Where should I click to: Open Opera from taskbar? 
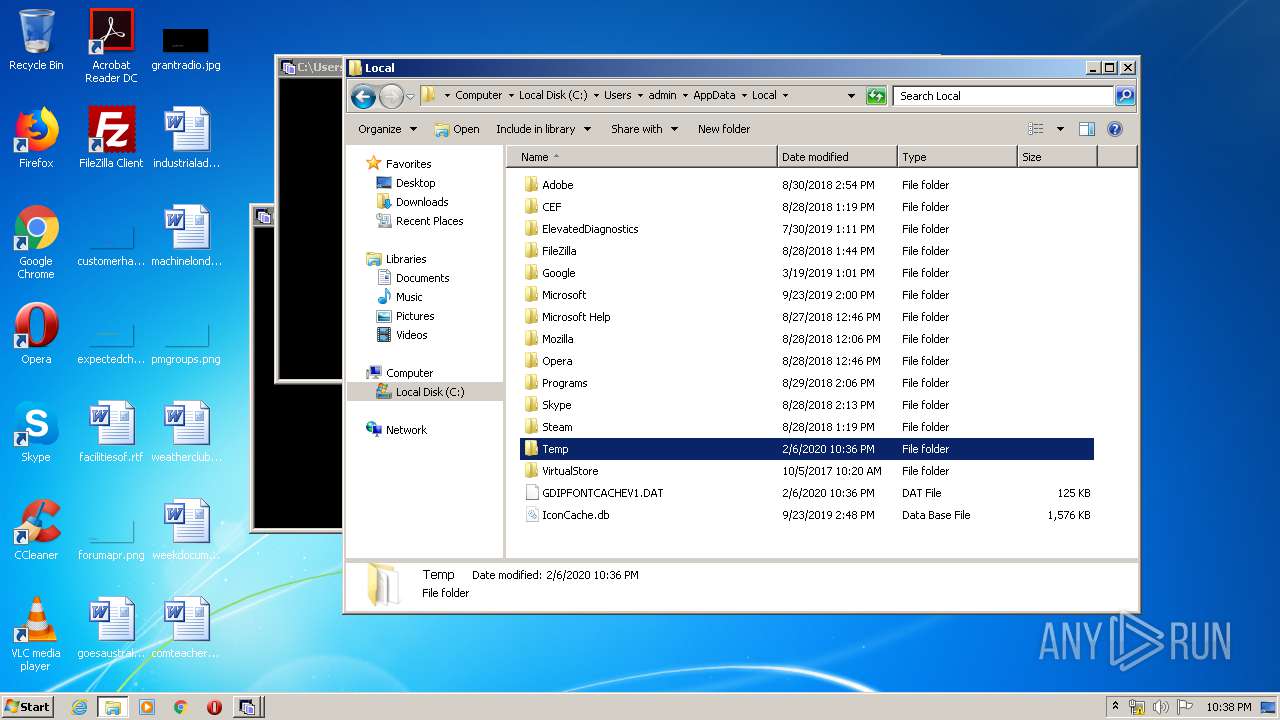pos(214,707)
